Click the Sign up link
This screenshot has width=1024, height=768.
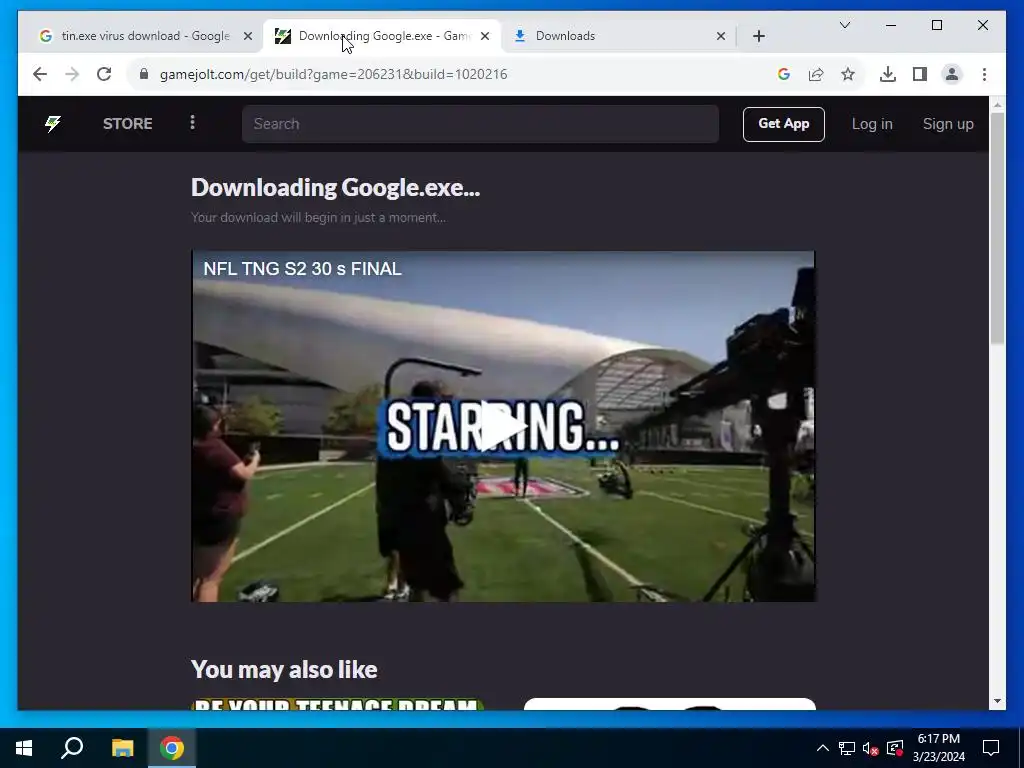[948, 124]
